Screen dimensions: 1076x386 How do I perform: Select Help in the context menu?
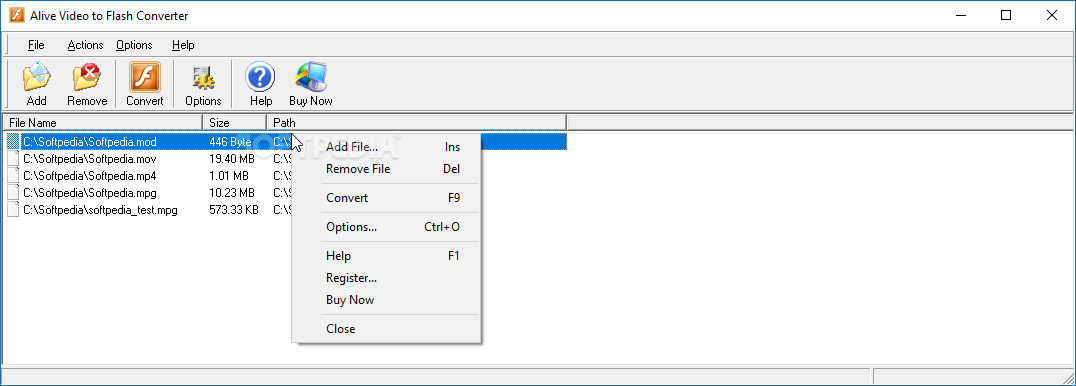click(386, 256)
